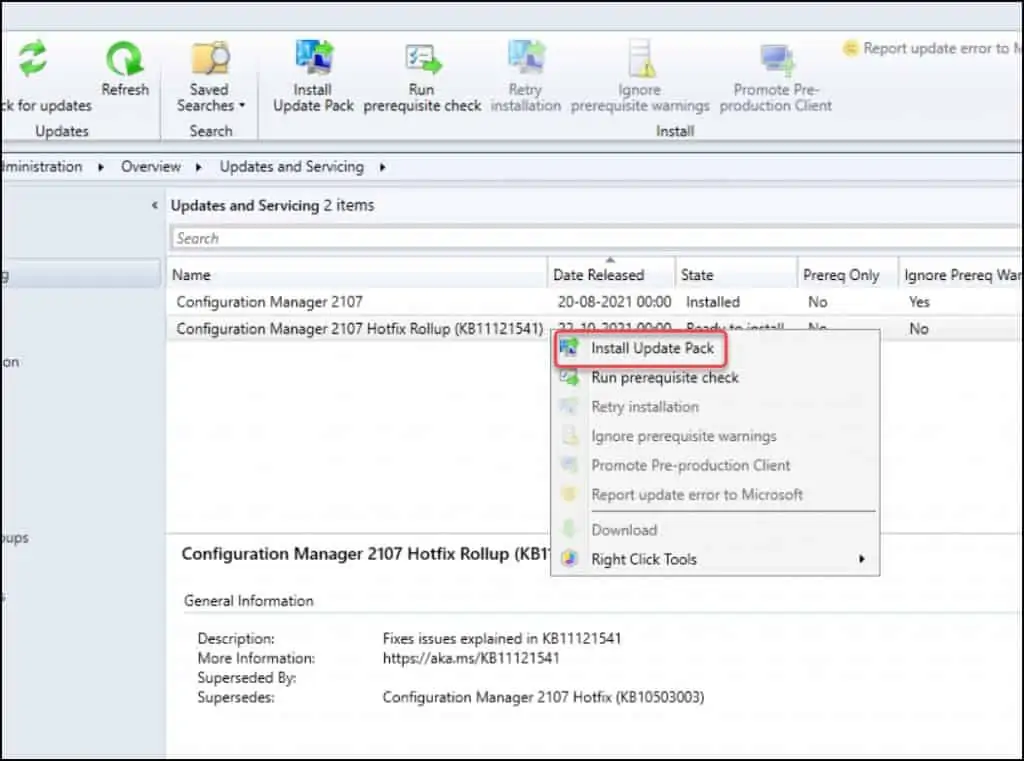Click the Run prerequisite check context menu icon
Screen dimensions: 1024x761
coord(569,377)
